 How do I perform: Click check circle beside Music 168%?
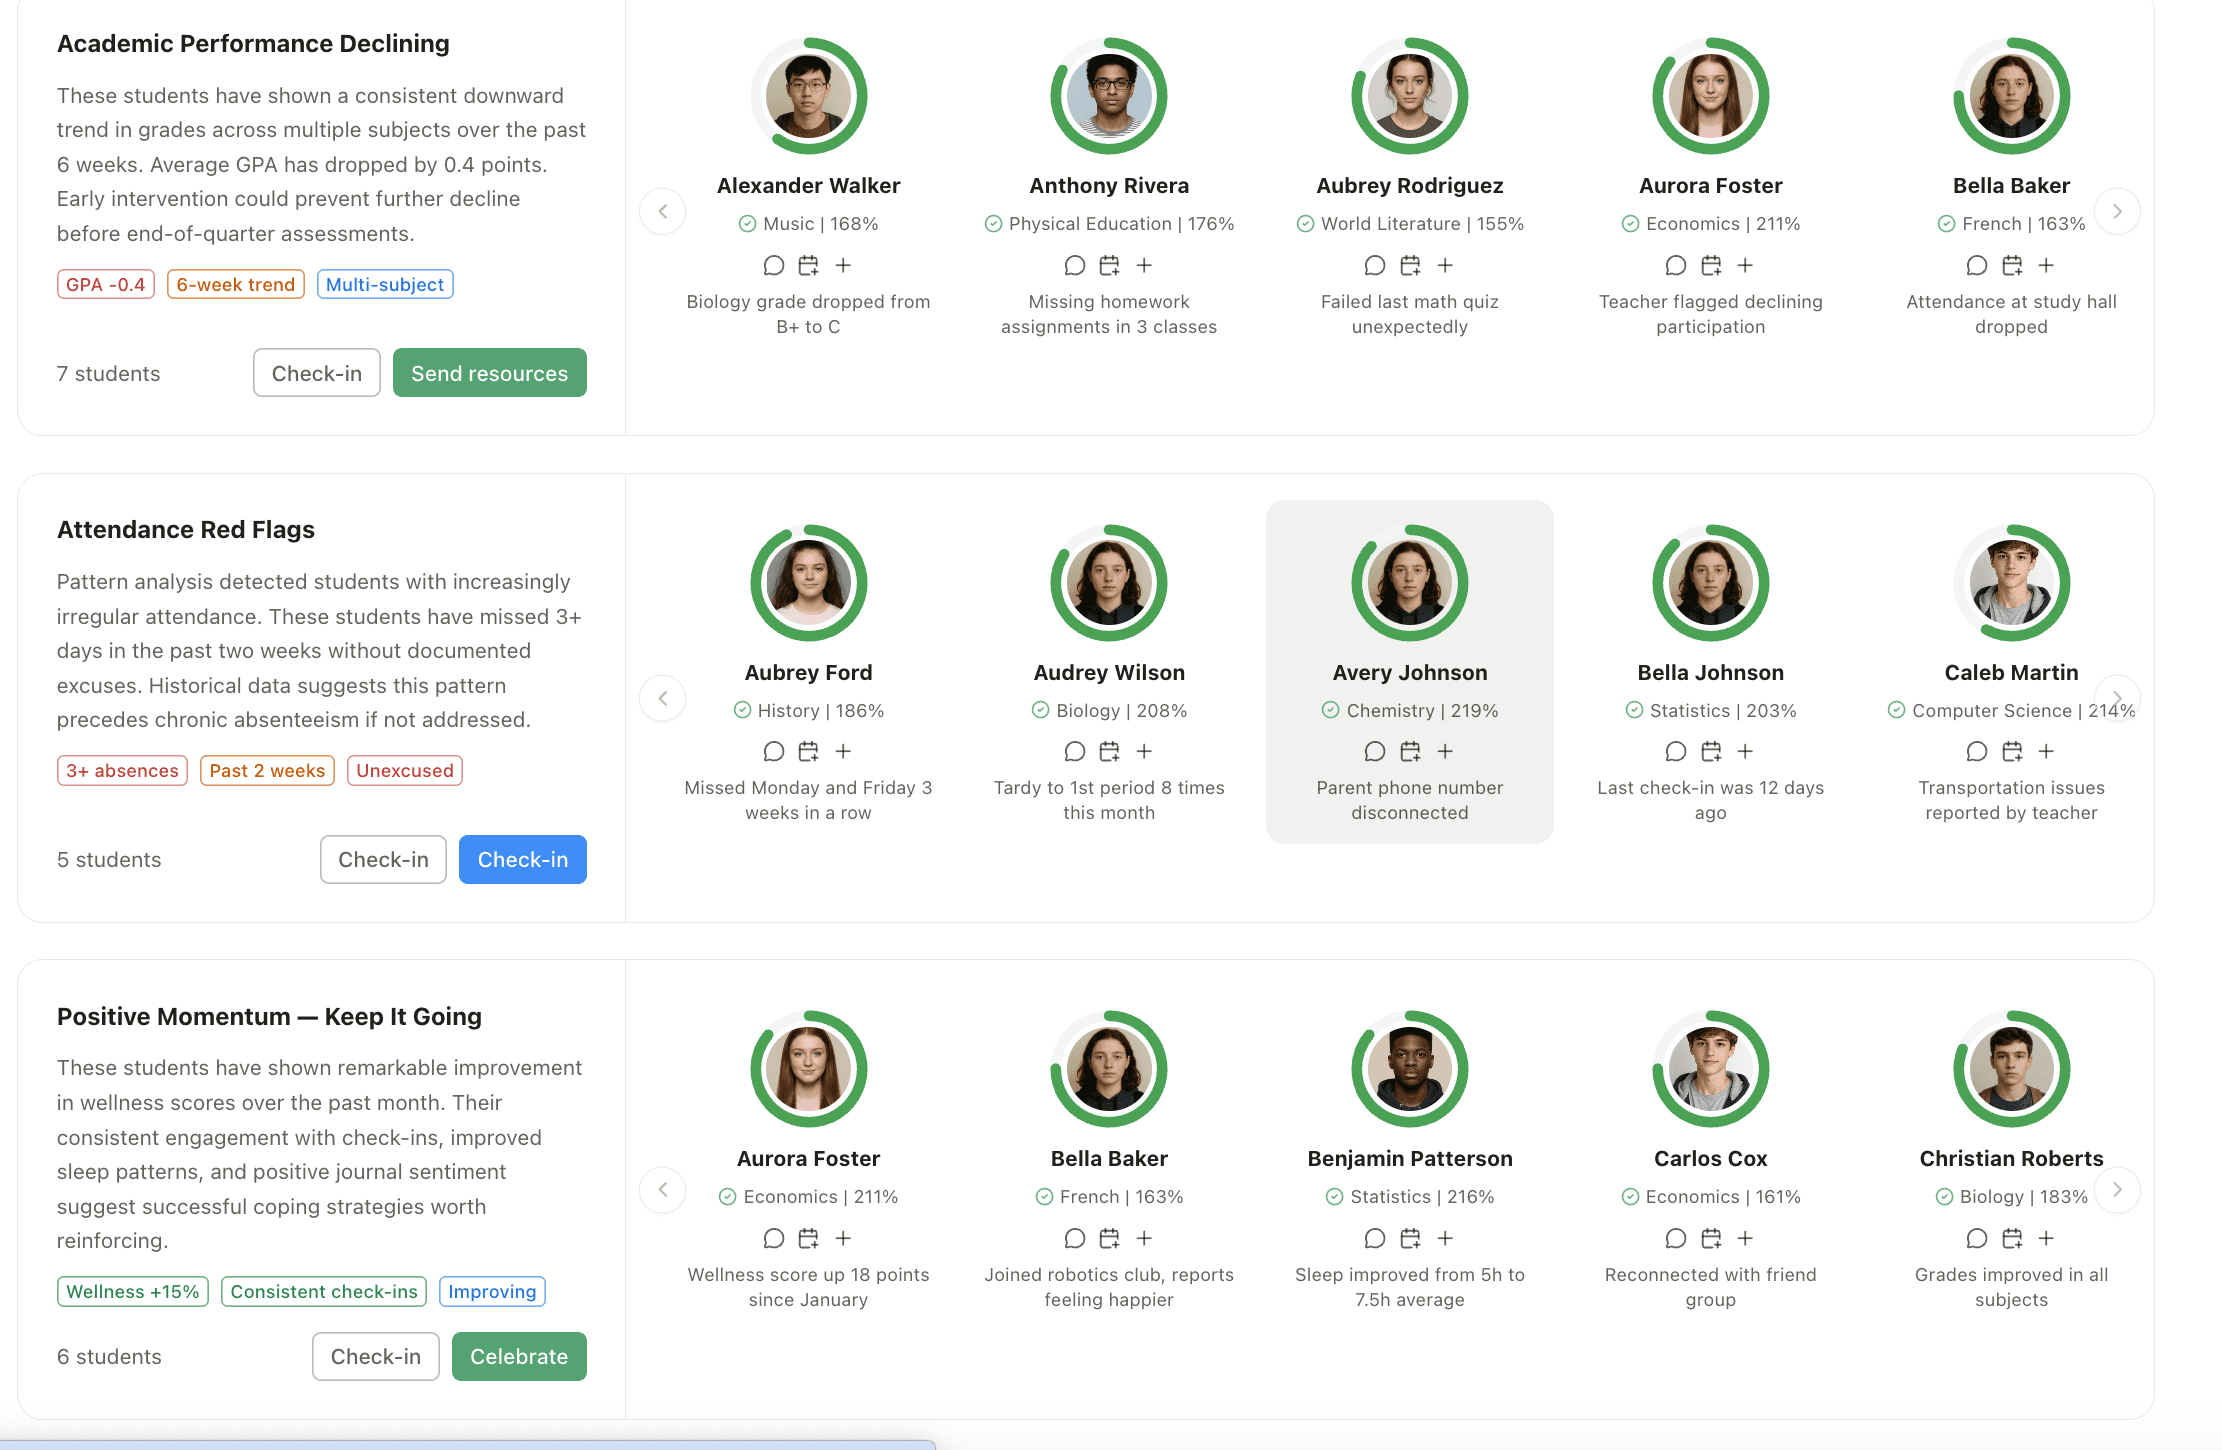[x=747, y=224]
